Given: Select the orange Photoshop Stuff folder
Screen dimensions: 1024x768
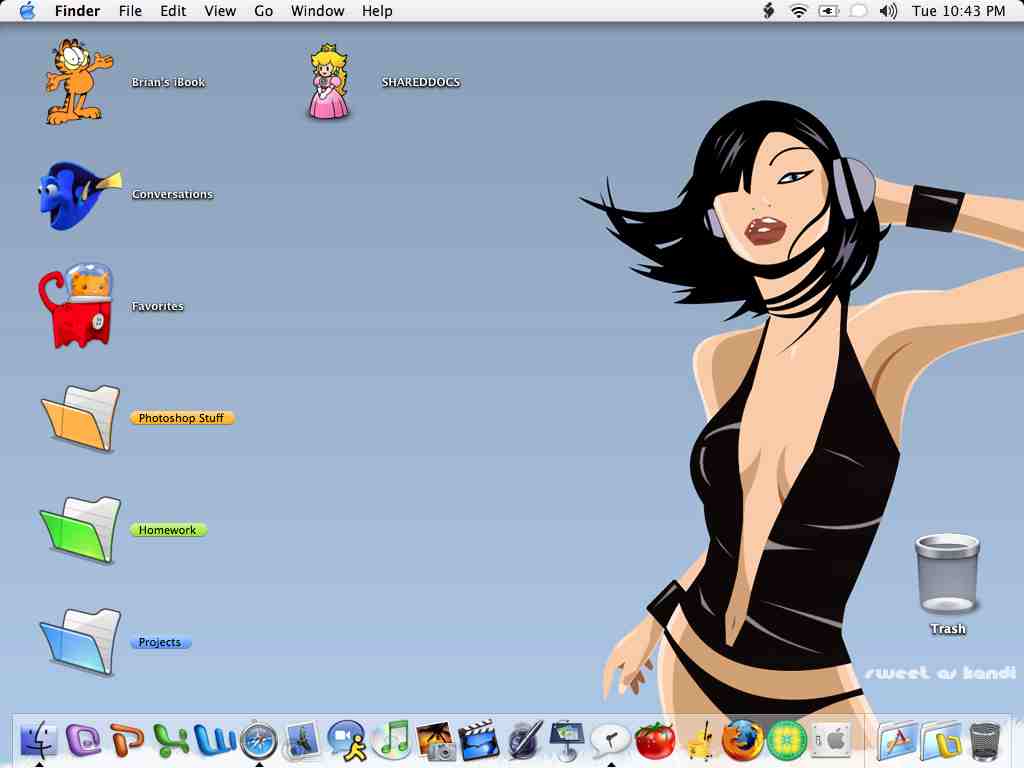Looking at the screenshot, I should pyautogui.click(x=81, y=418).
